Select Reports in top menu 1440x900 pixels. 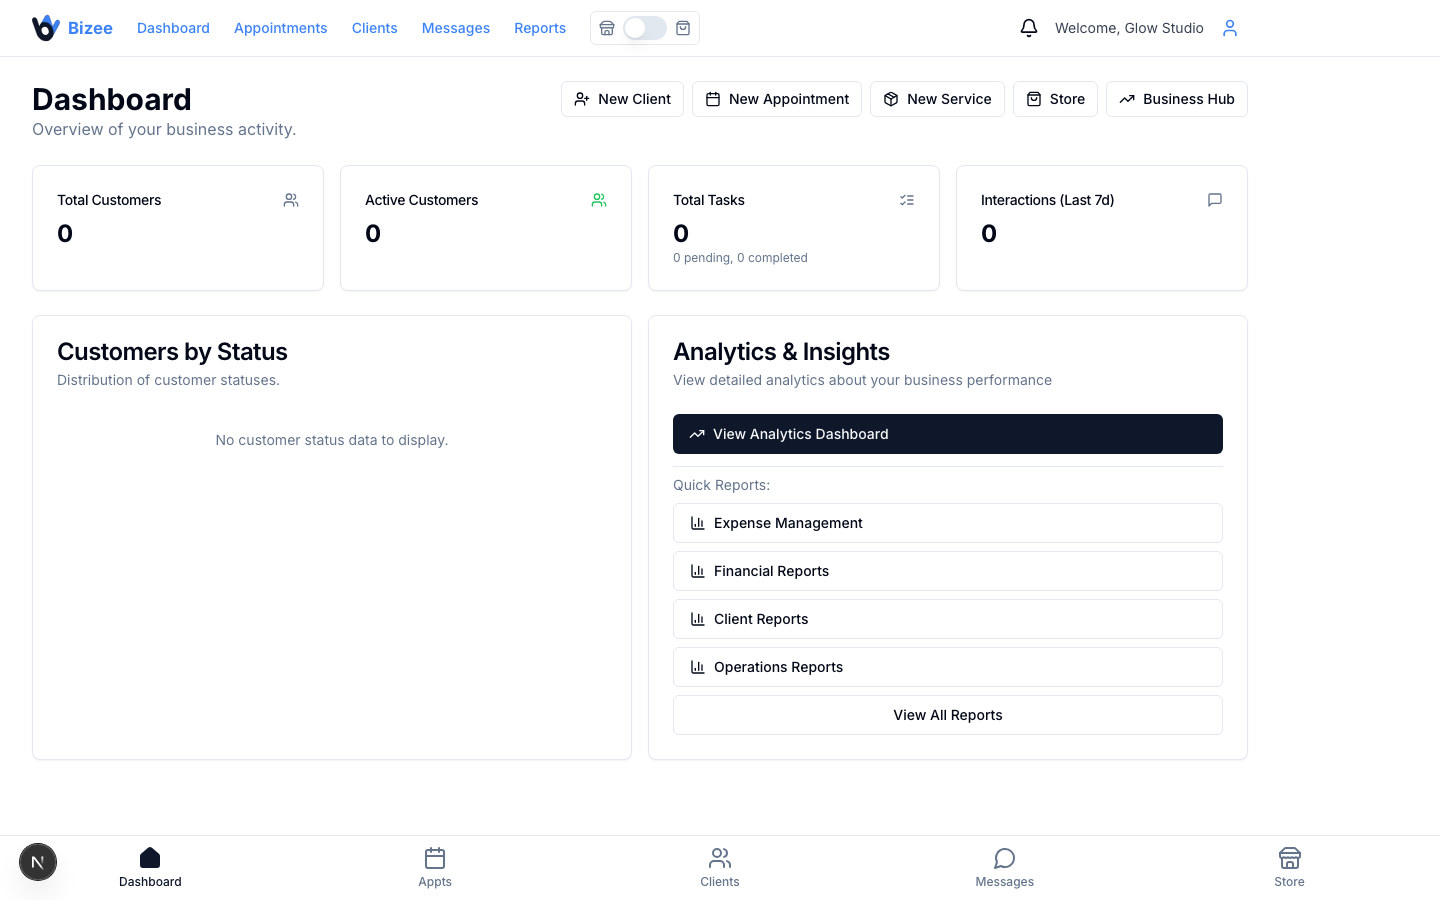click(x=540, y=28)
